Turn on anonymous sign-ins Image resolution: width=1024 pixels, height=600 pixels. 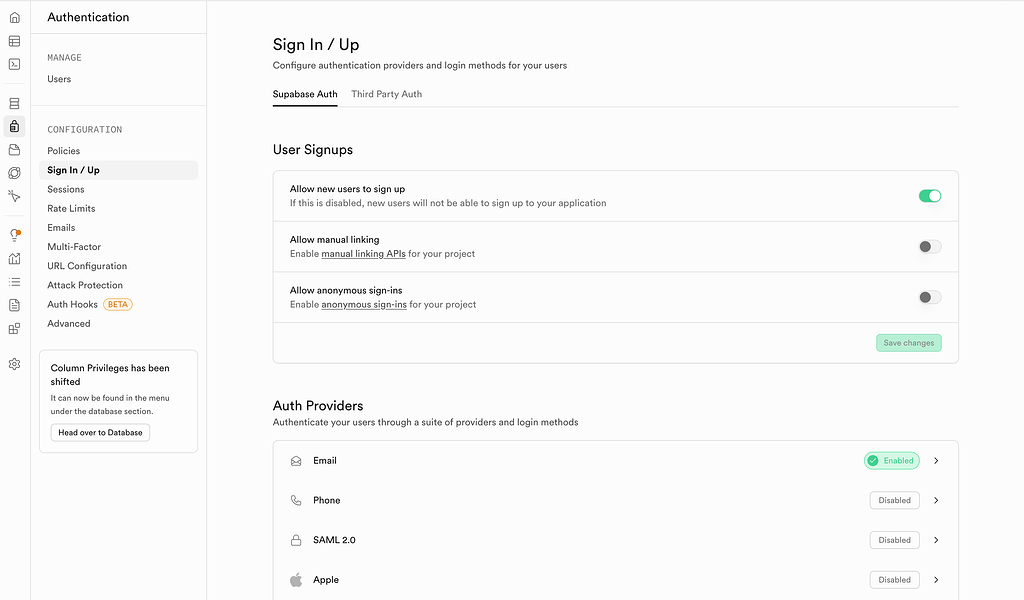pos(929,296)
